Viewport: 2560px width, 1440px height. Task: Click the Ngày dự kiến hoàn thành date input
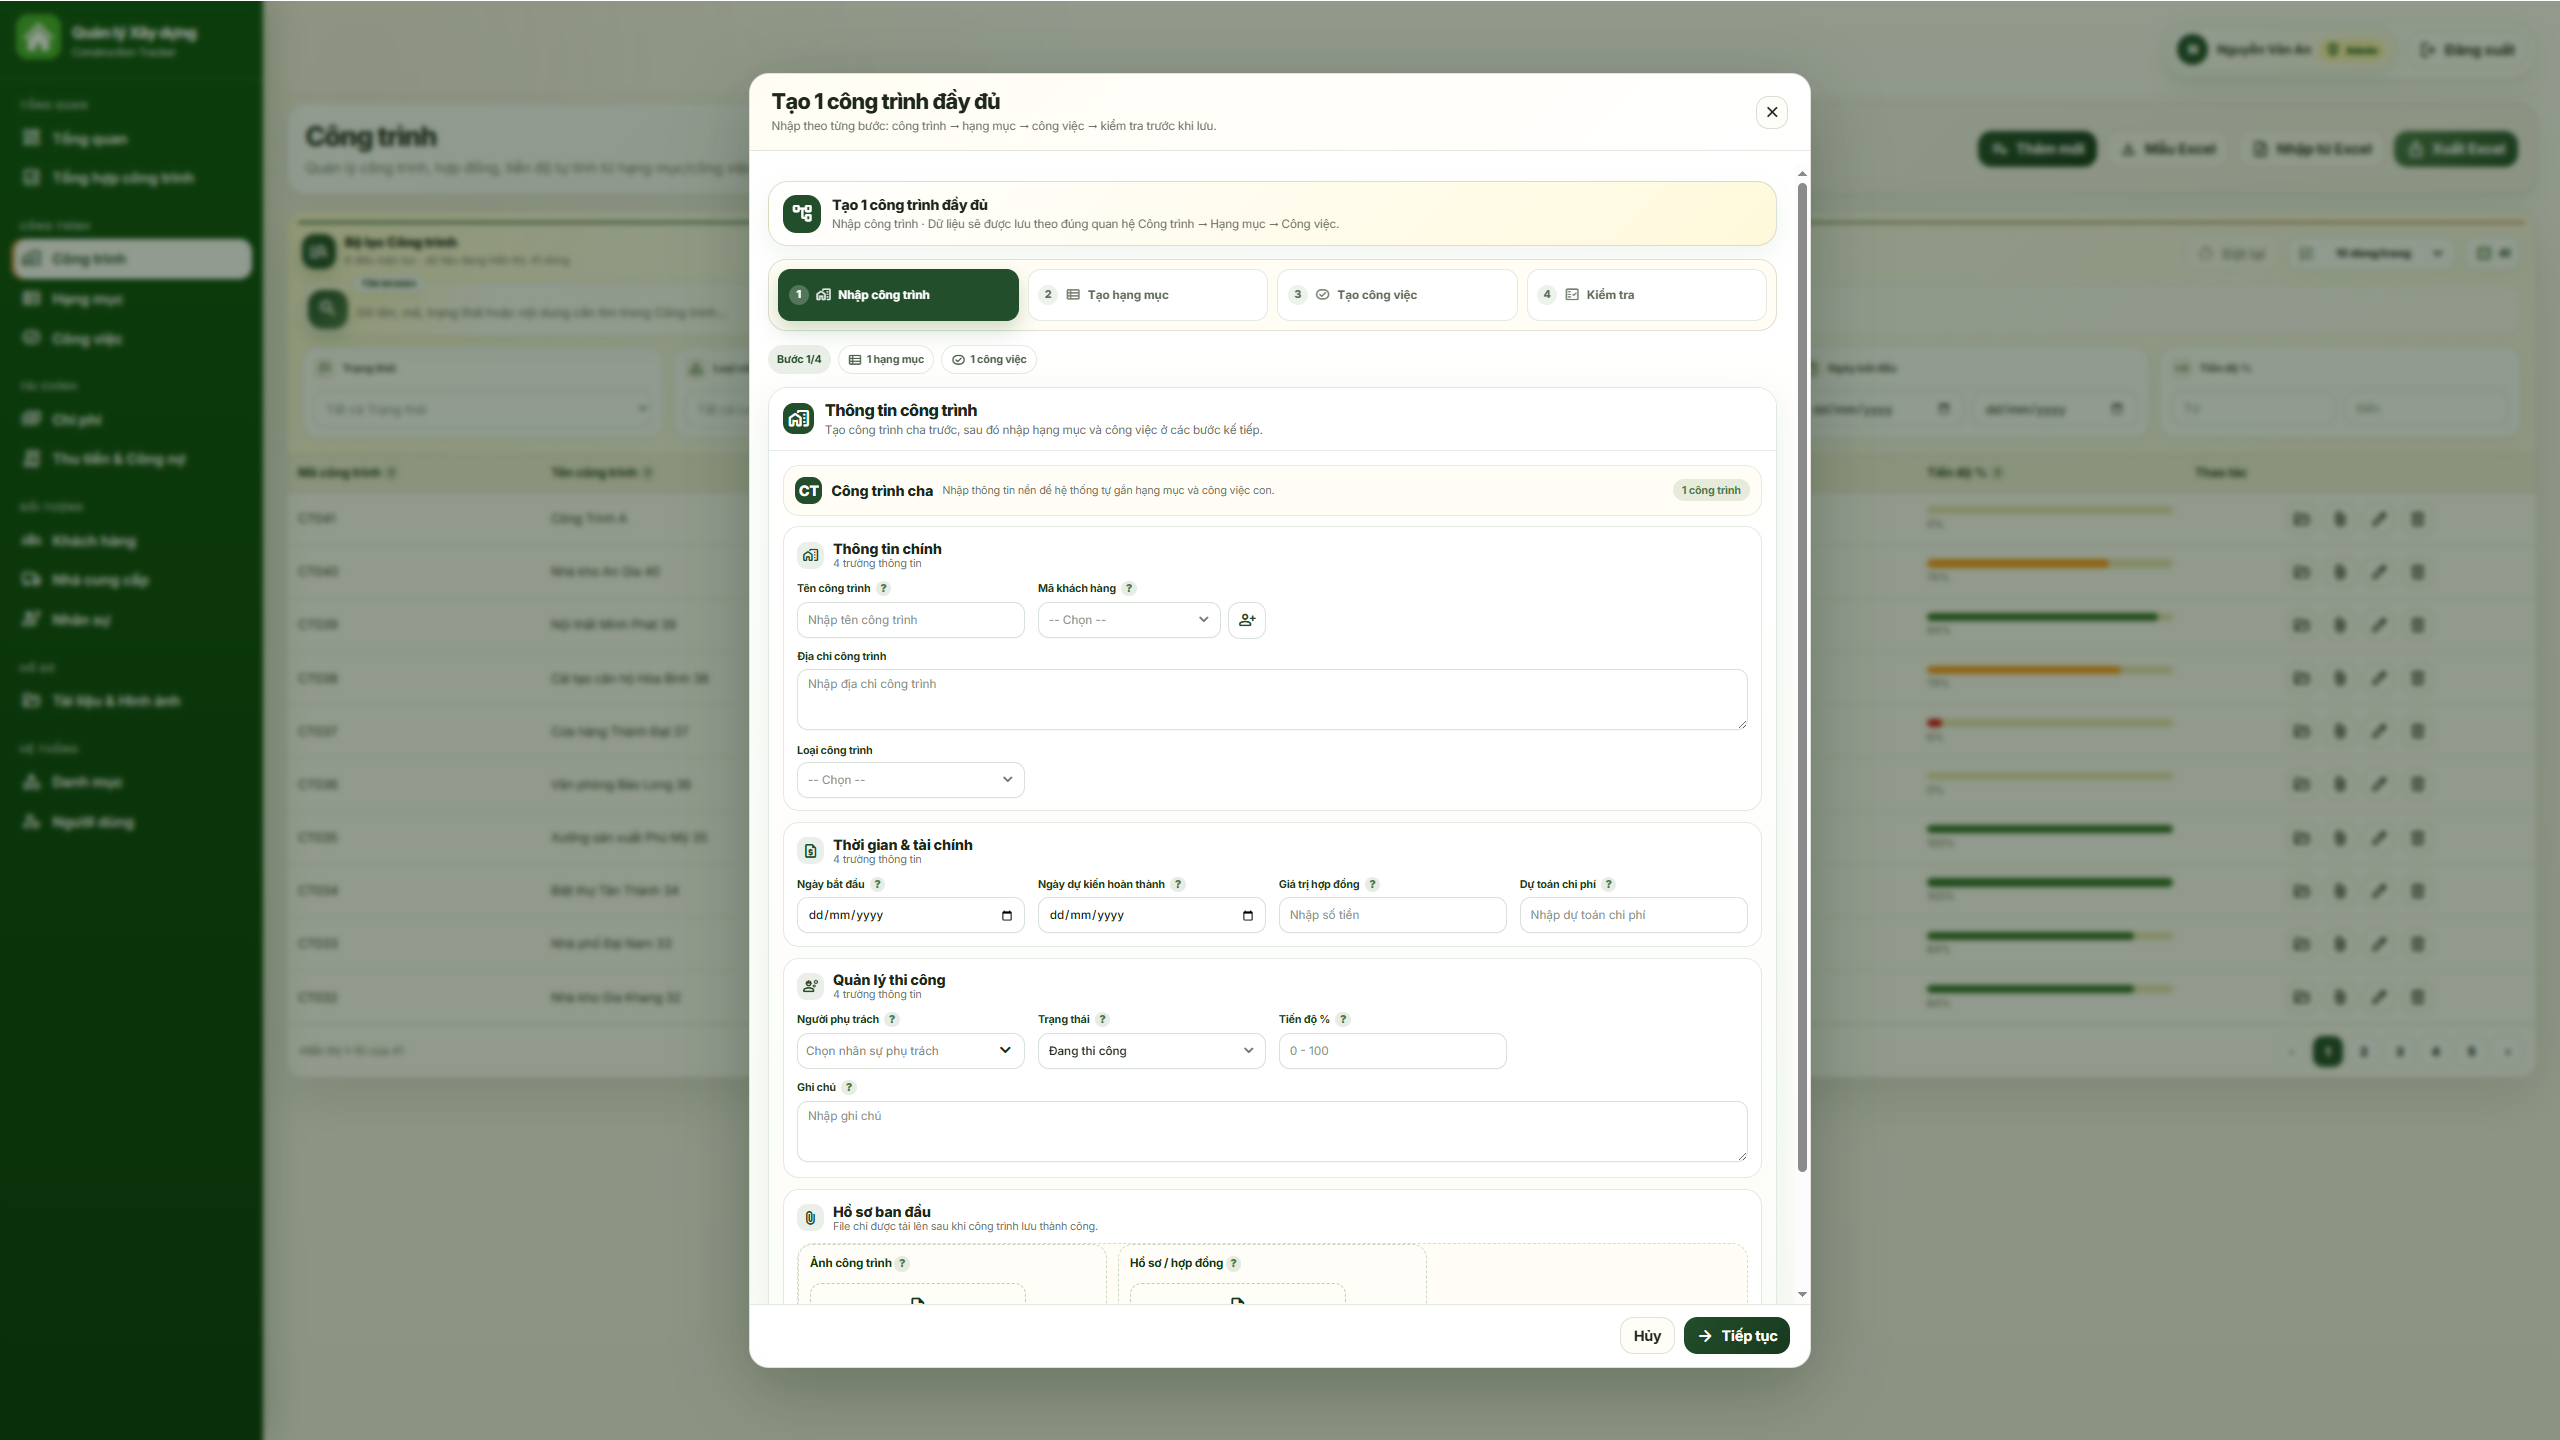(1151, 915)
